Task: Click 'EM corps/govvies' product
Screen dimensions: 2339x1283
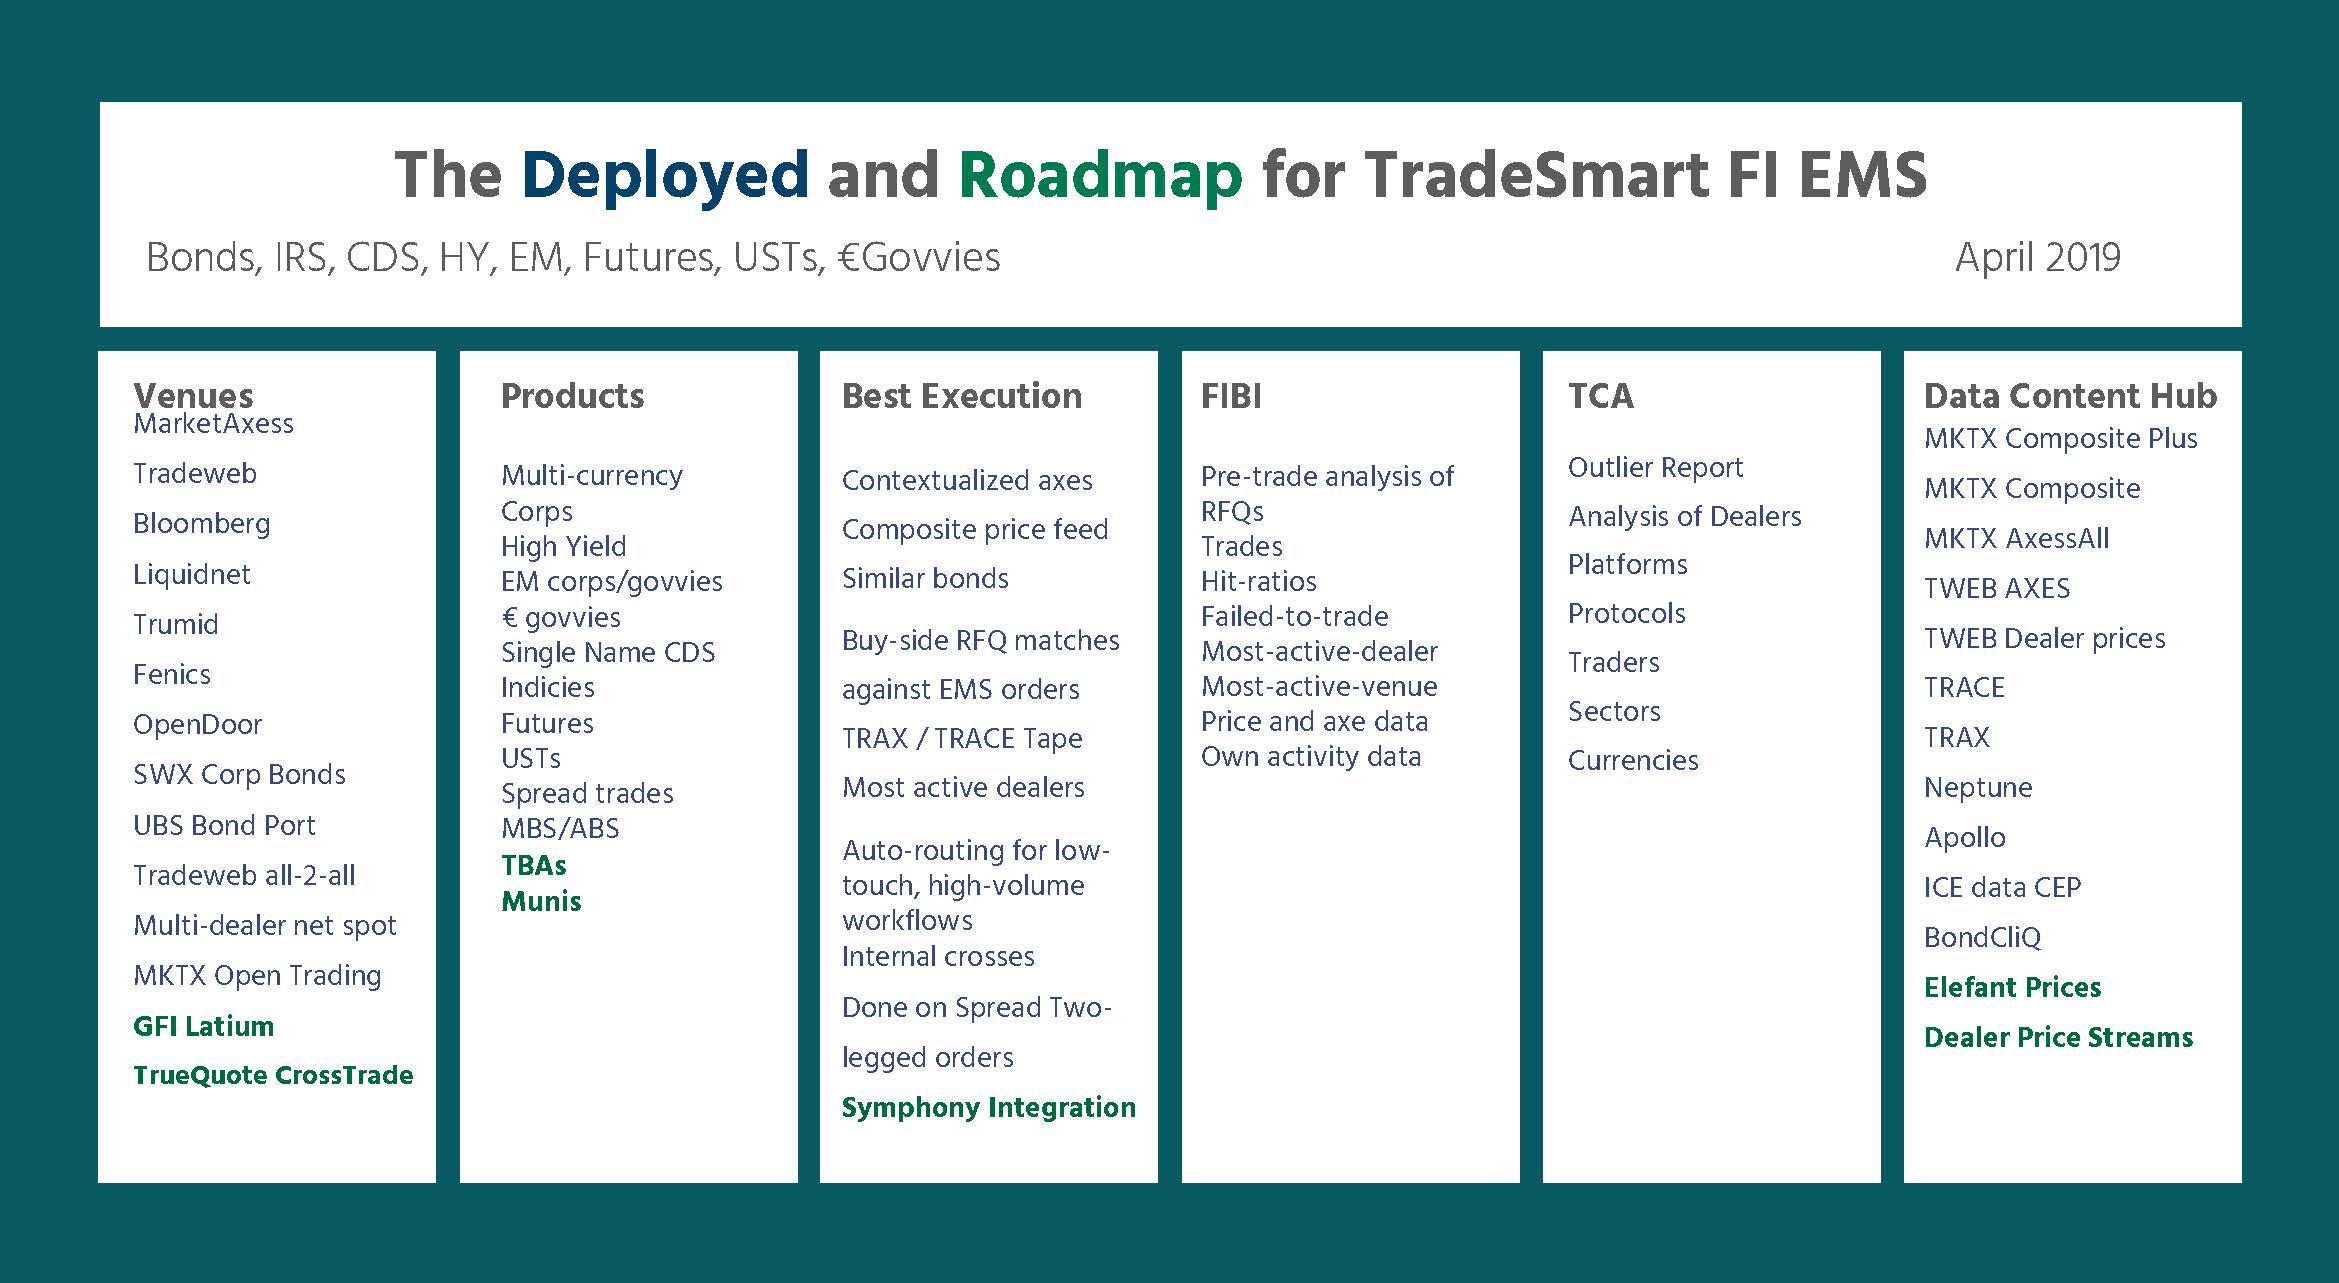Action: point(611,582)
